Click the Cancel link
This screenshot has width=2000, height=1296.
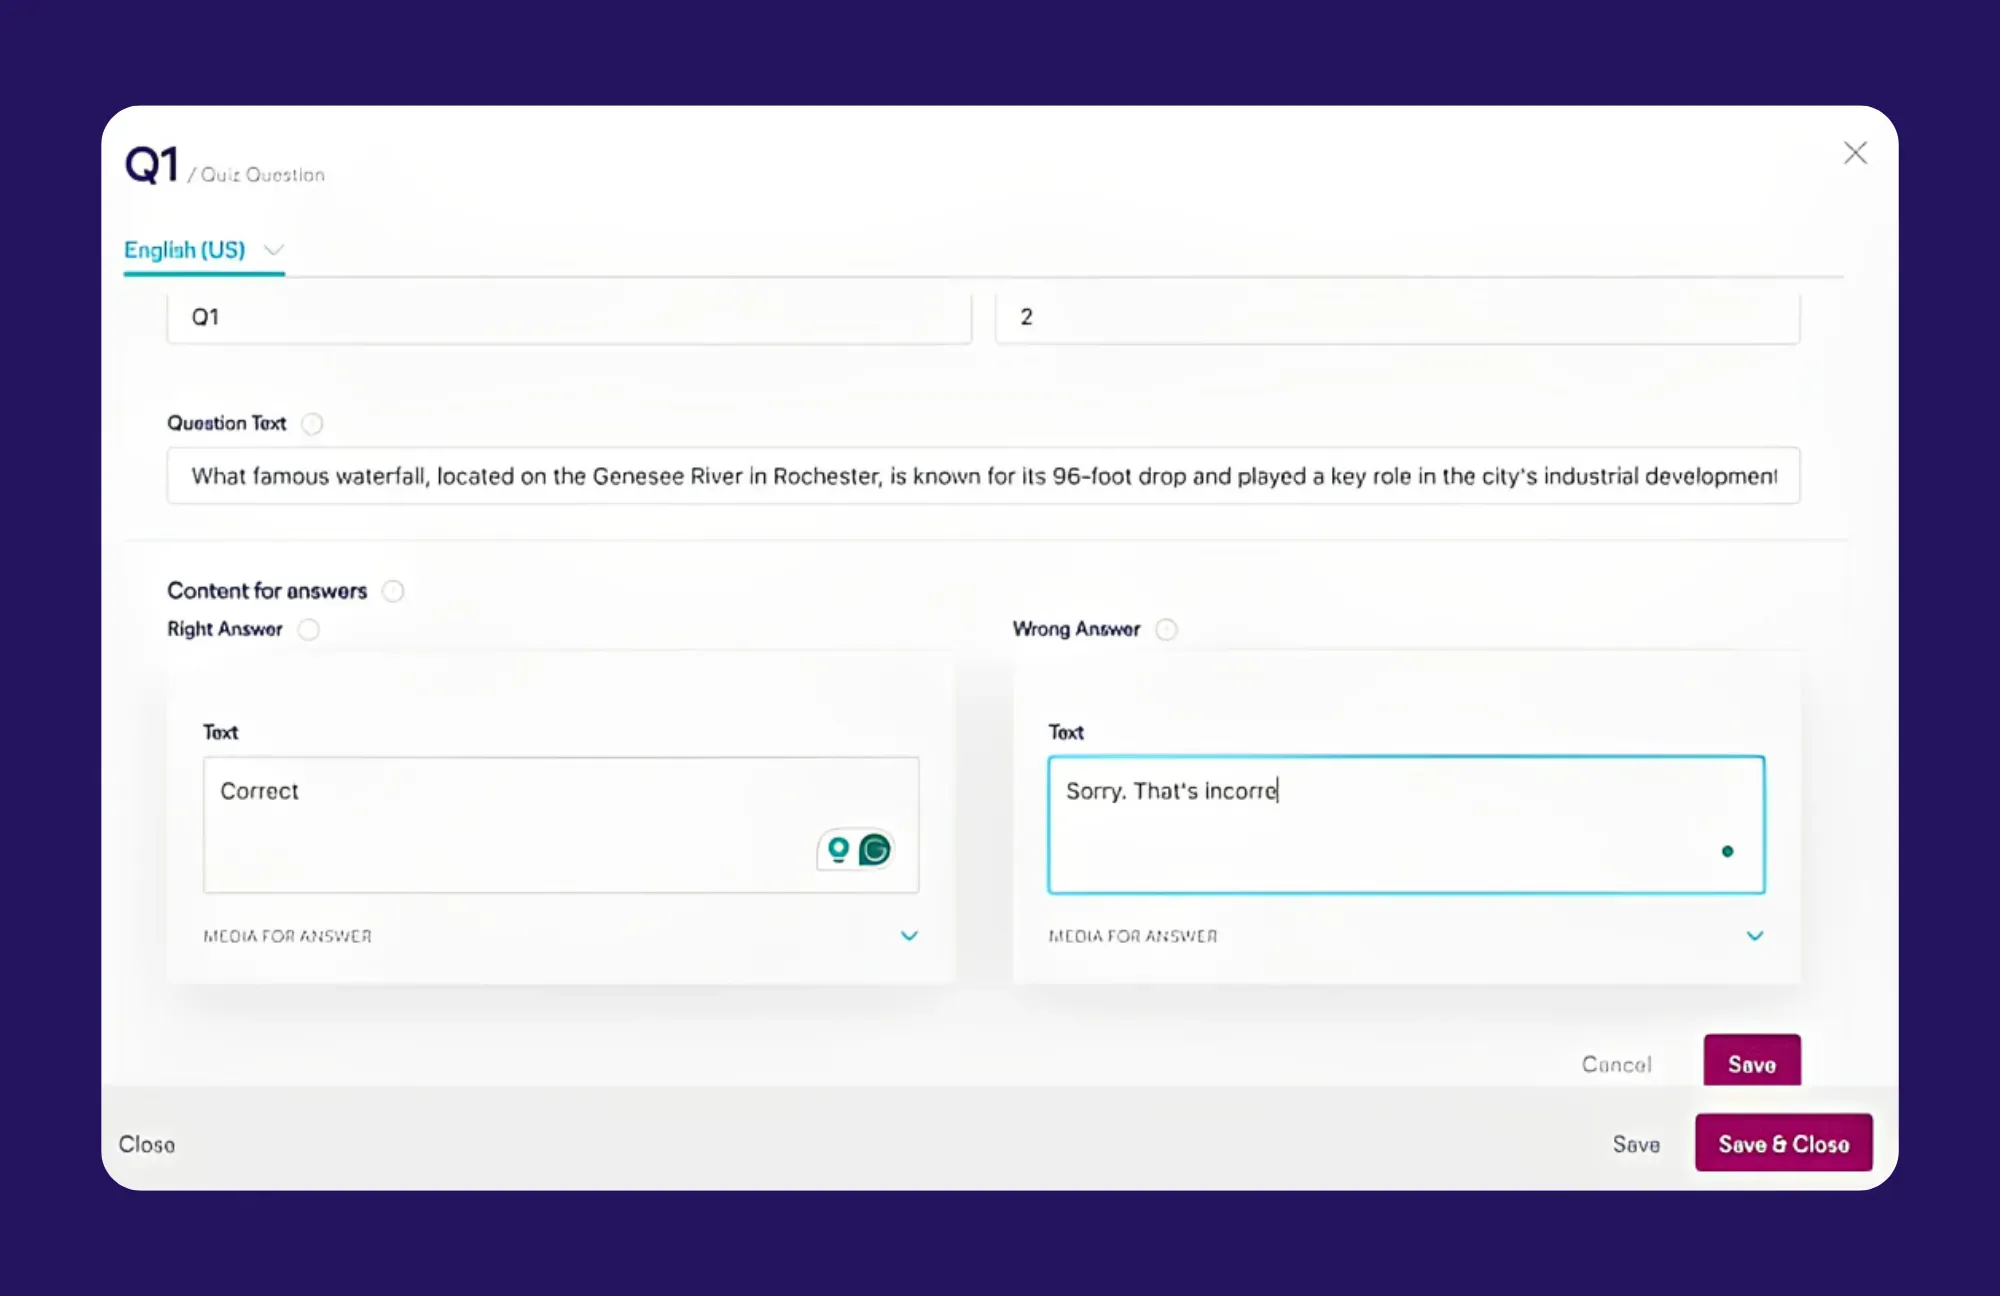(x=1616, y=1064)
